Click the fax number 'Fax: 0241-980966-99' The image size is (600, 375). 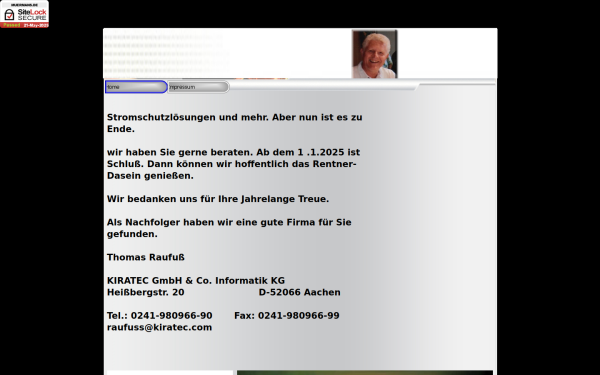tap(287, 316)
